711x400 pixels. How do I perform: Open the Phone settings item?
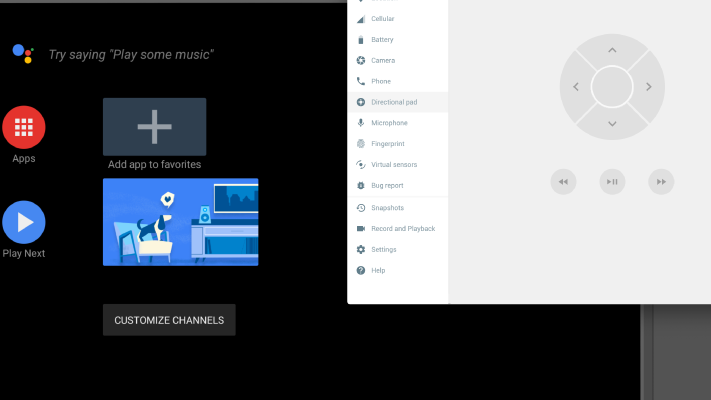(398, 81)
